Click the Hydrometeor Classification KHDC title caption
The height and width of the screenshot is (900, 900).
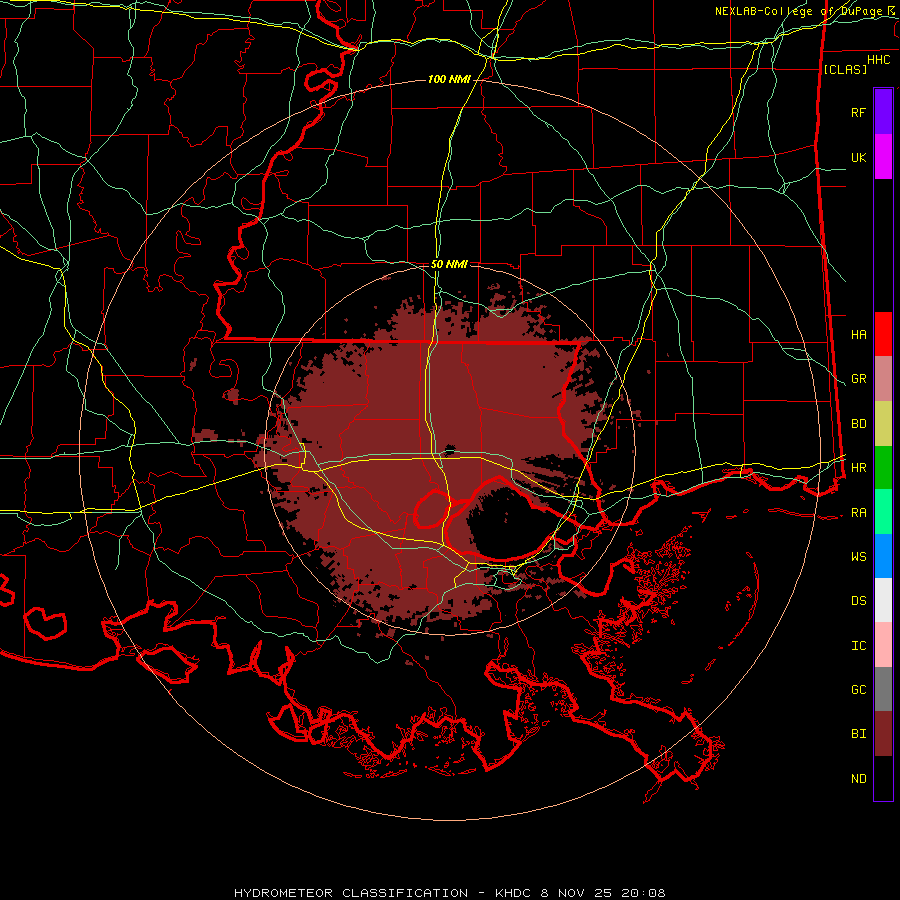pos(449,893)
